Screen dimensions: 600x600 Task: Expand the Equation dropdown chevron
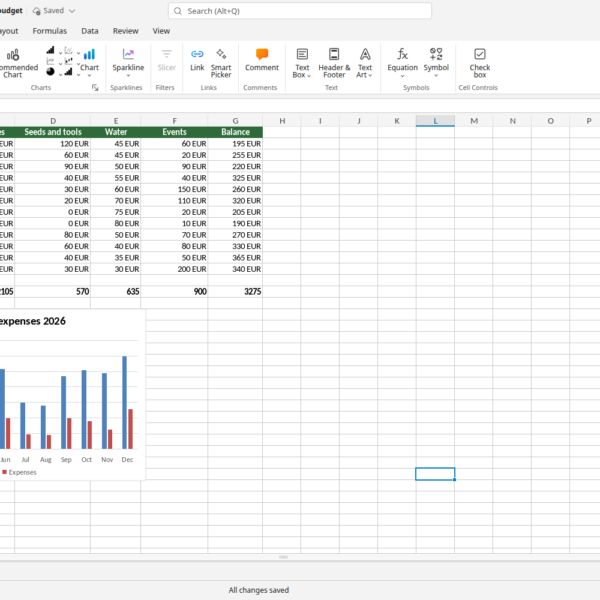[x=402, y=75]
